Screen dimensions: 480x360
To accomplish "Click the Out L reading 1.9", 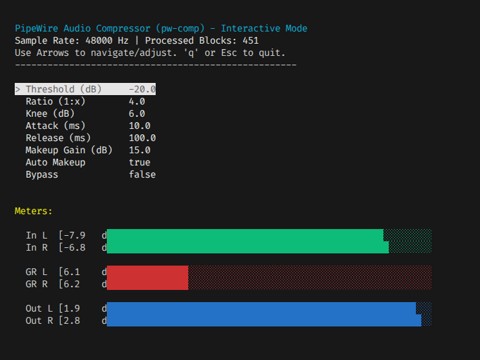I will tap(72, 308).
